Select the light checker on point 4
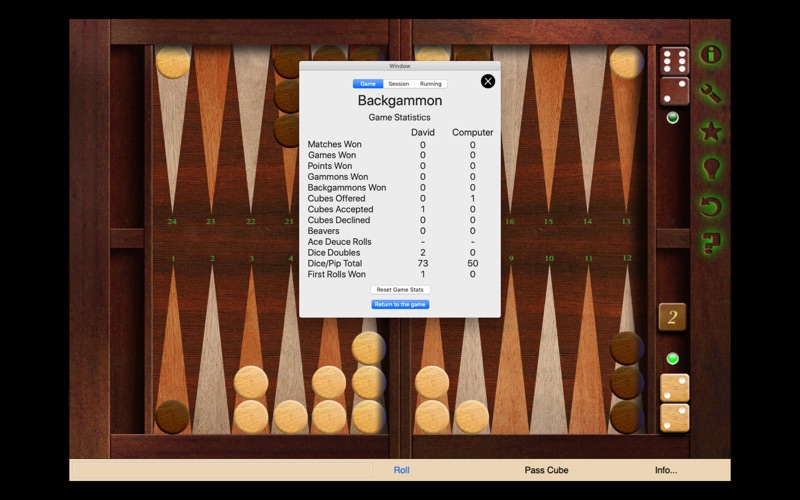 (x=290, y=417)
